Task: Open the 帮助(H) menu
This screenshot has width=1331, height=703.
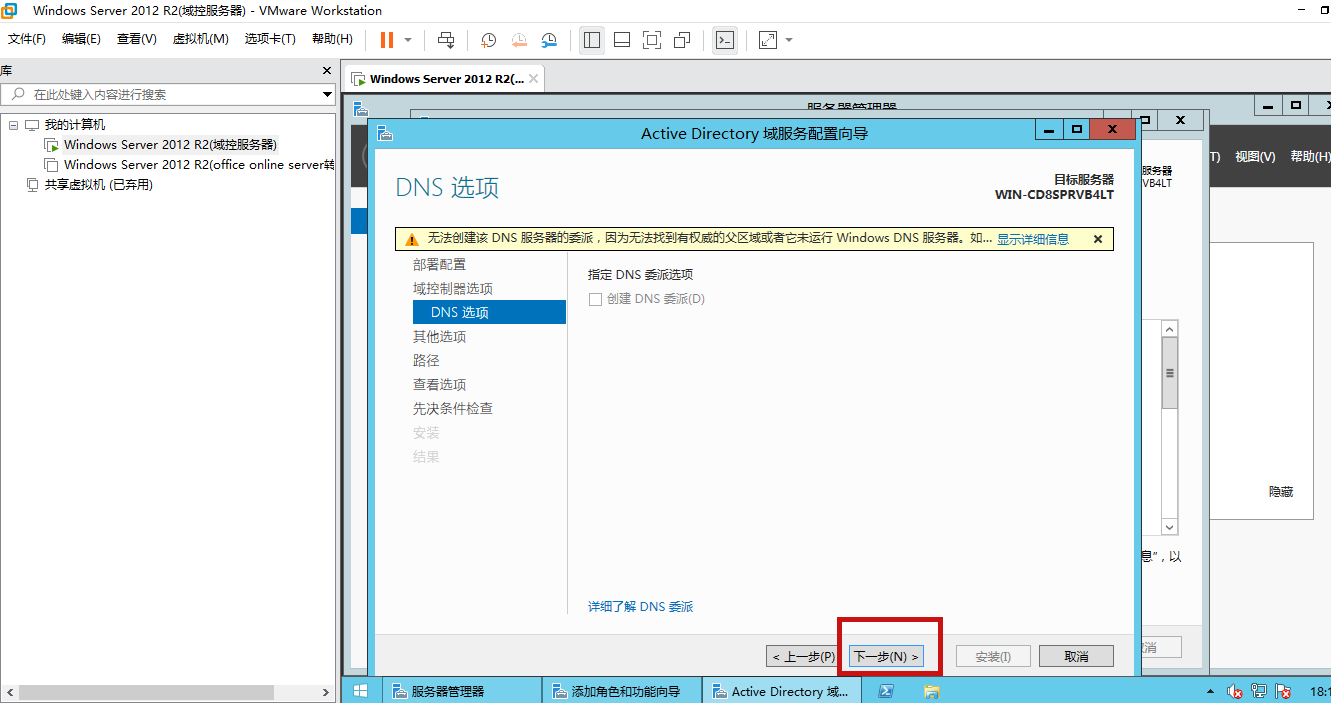Action: point(332,39)
